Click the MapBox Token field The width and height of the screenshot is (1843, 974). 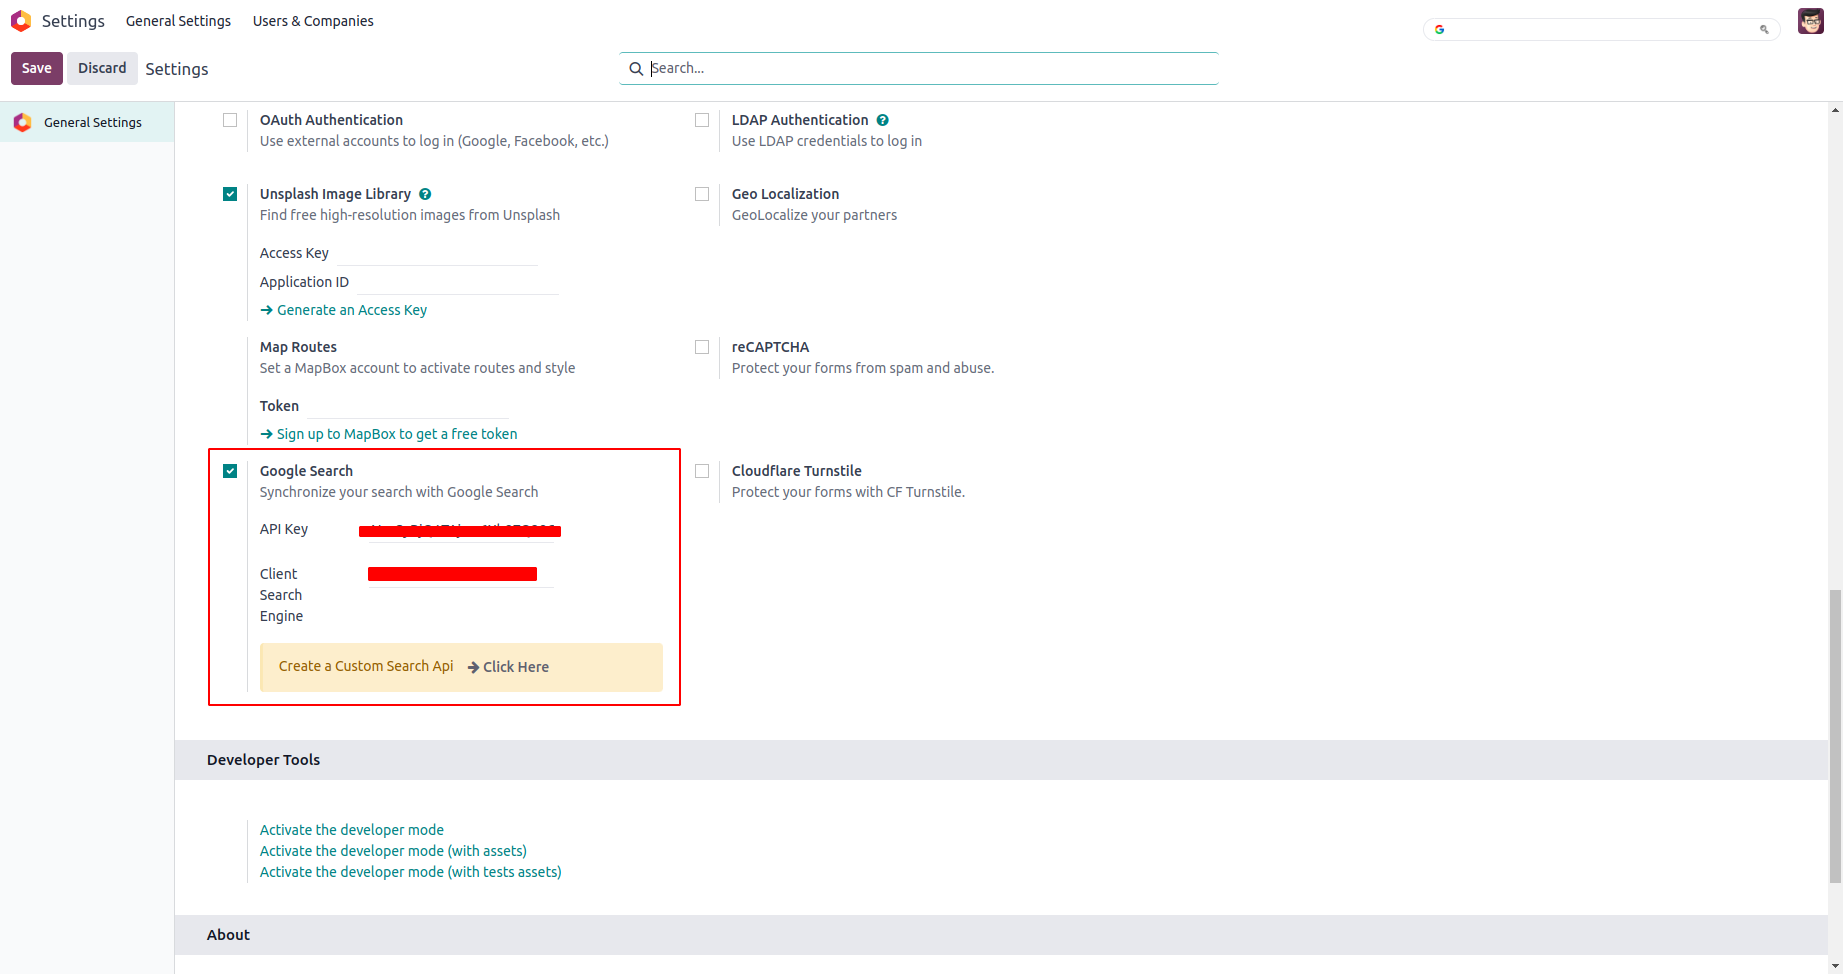click(408, 406)
